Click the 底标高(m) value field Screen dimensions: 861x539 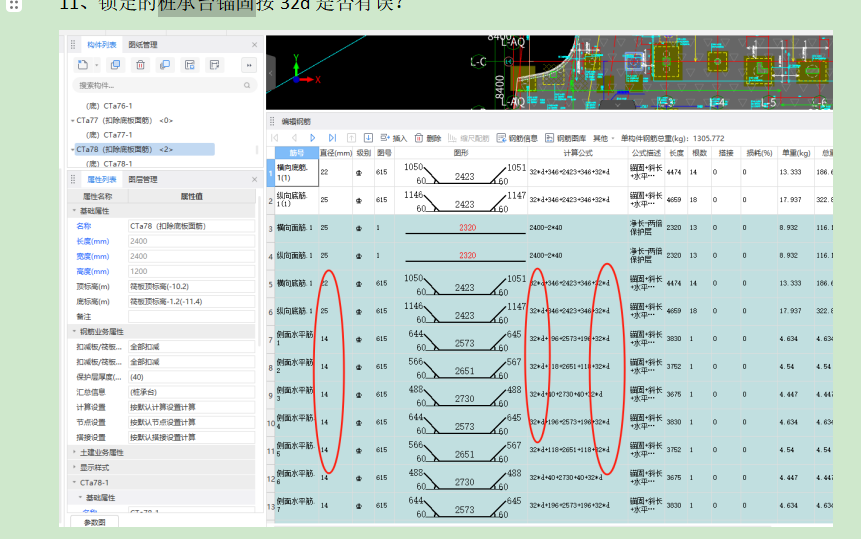coord(192,301)
